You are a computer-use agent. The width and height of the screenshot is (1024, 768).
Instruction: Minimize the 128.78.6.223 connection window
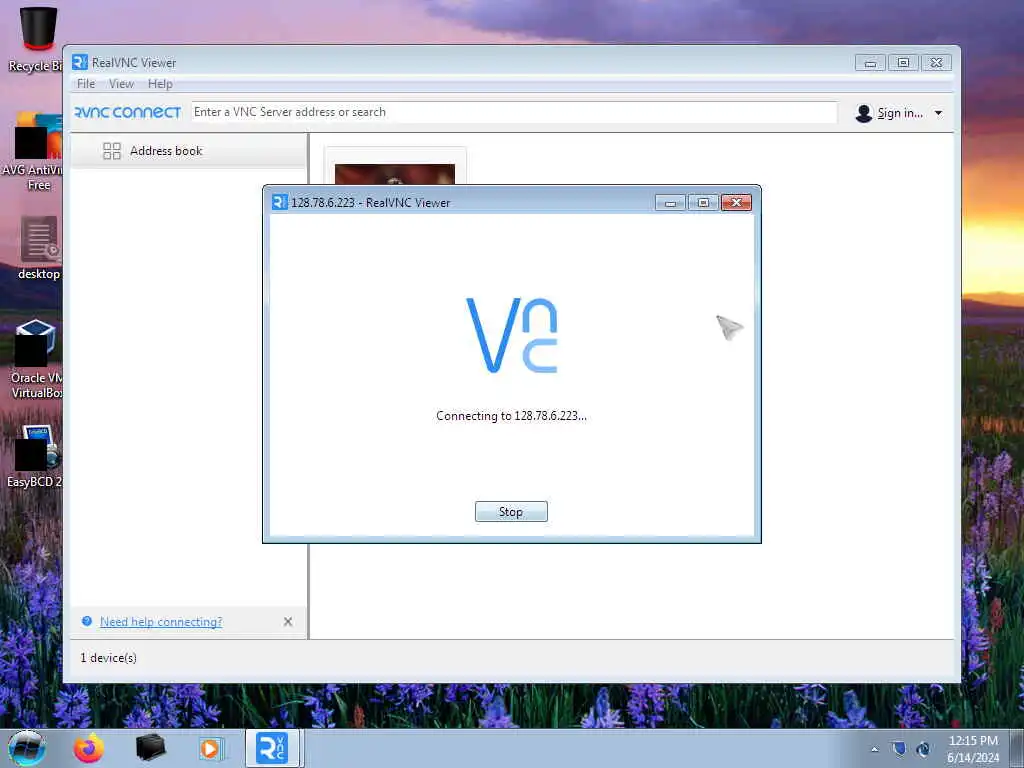tap(670, 202)
